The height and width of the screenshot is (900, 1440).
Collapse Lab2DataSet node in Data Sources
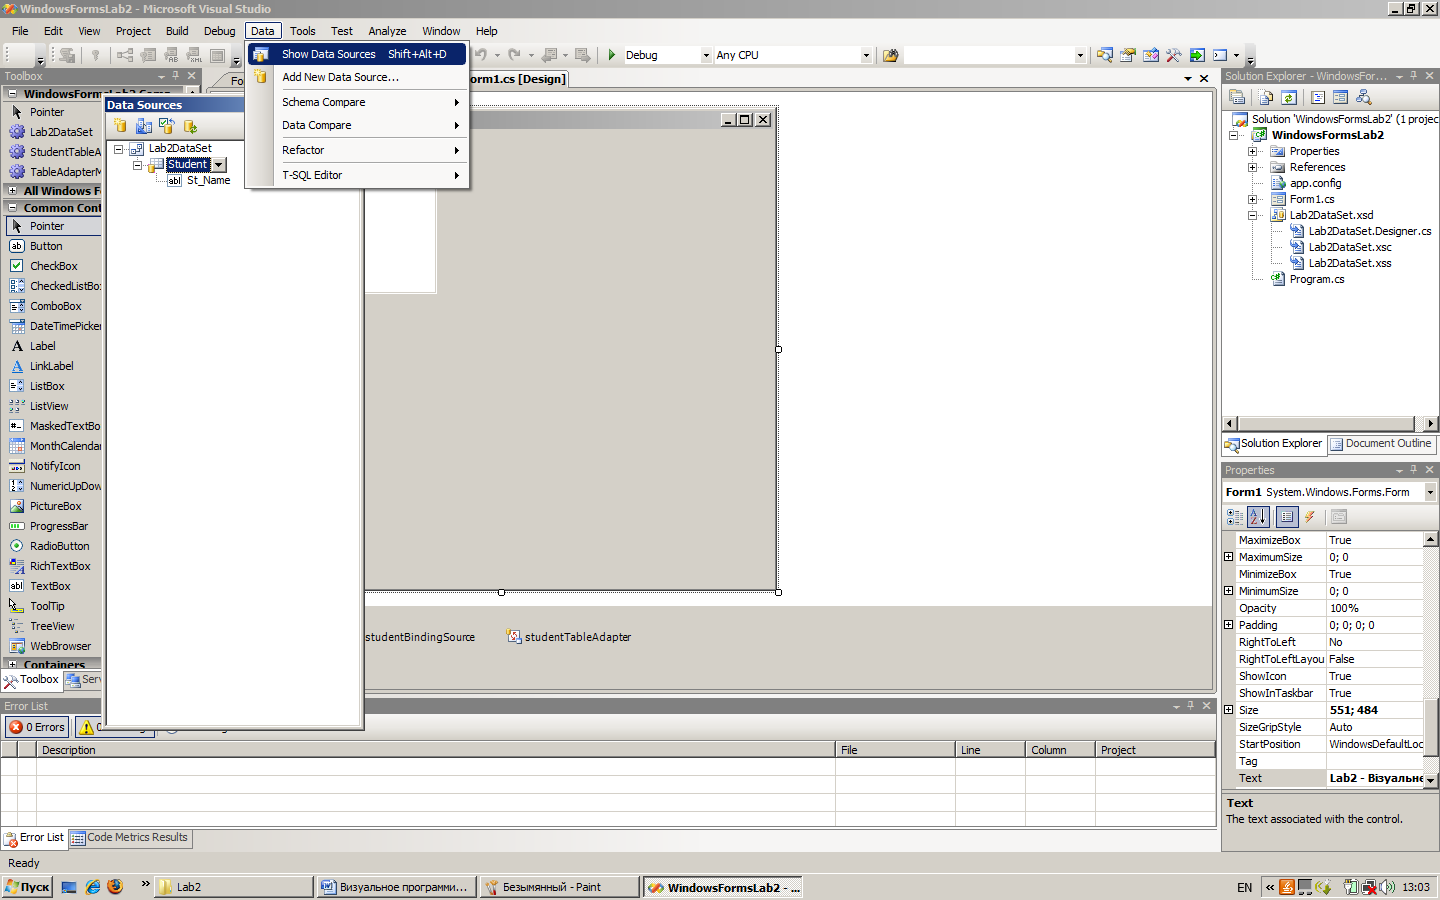(118, 149)
